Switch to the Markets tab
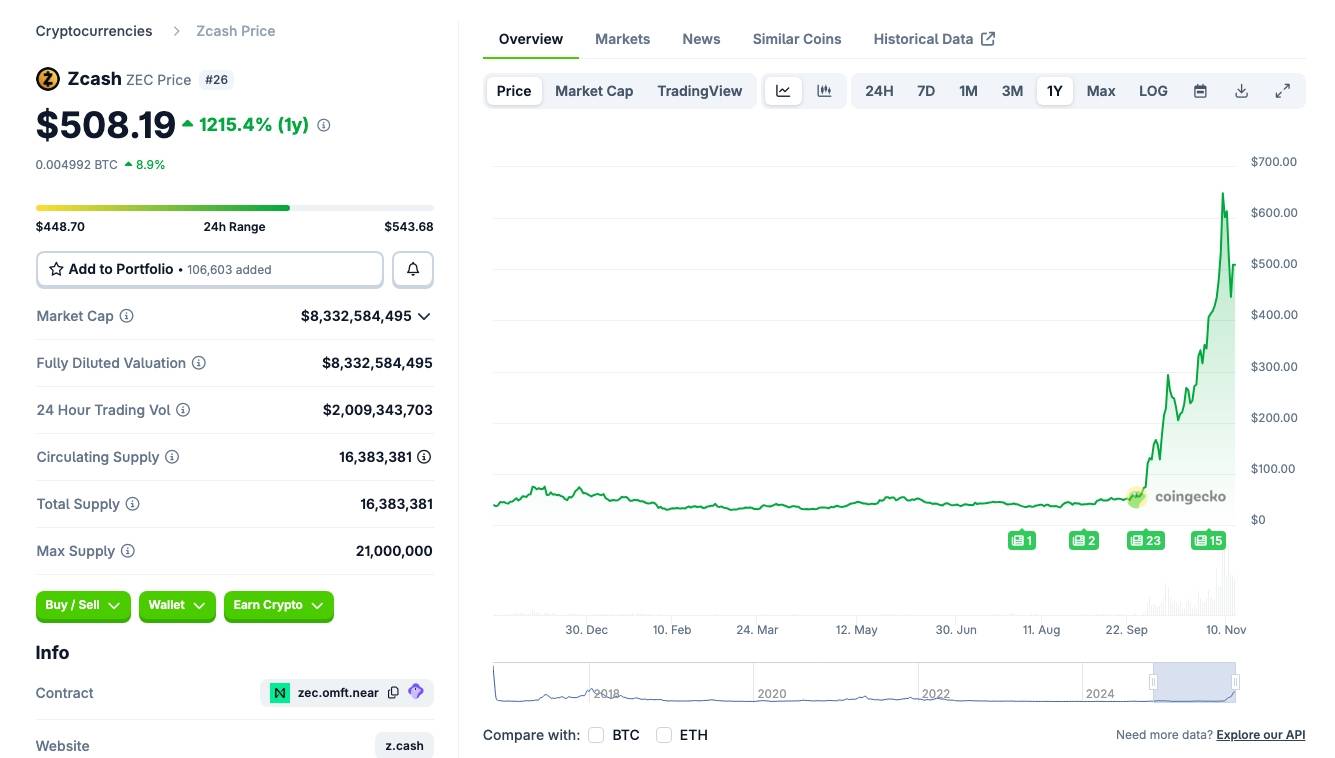This screenshot has height=758, width=1335. pyautogui.click(x=622, y=39)
